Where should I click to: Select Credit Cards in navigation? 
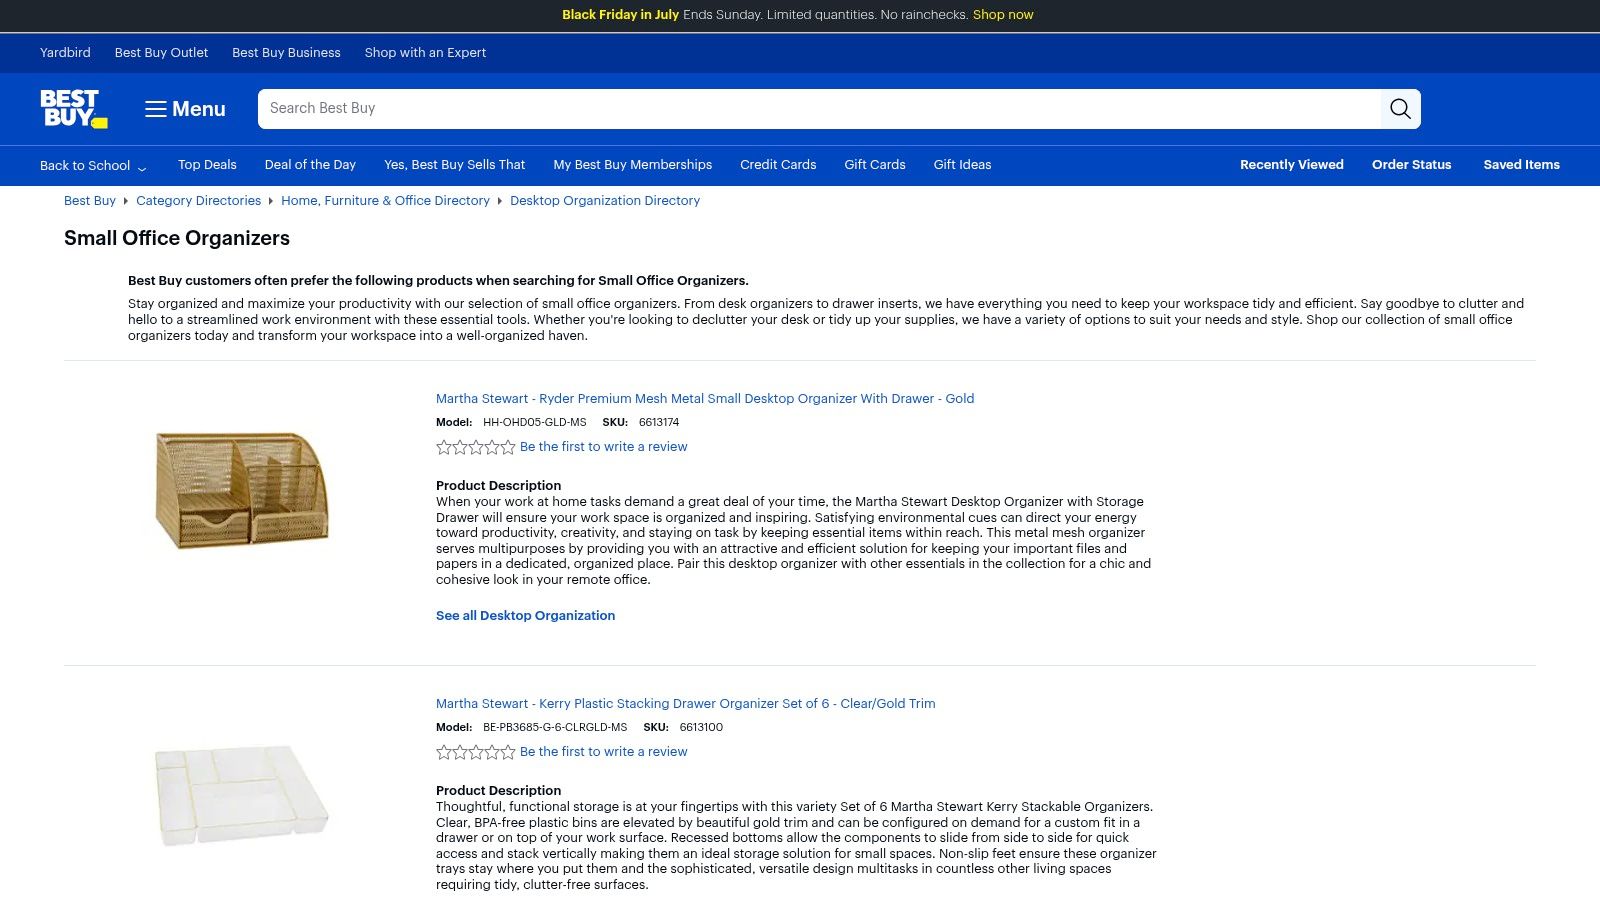[778, 165]
